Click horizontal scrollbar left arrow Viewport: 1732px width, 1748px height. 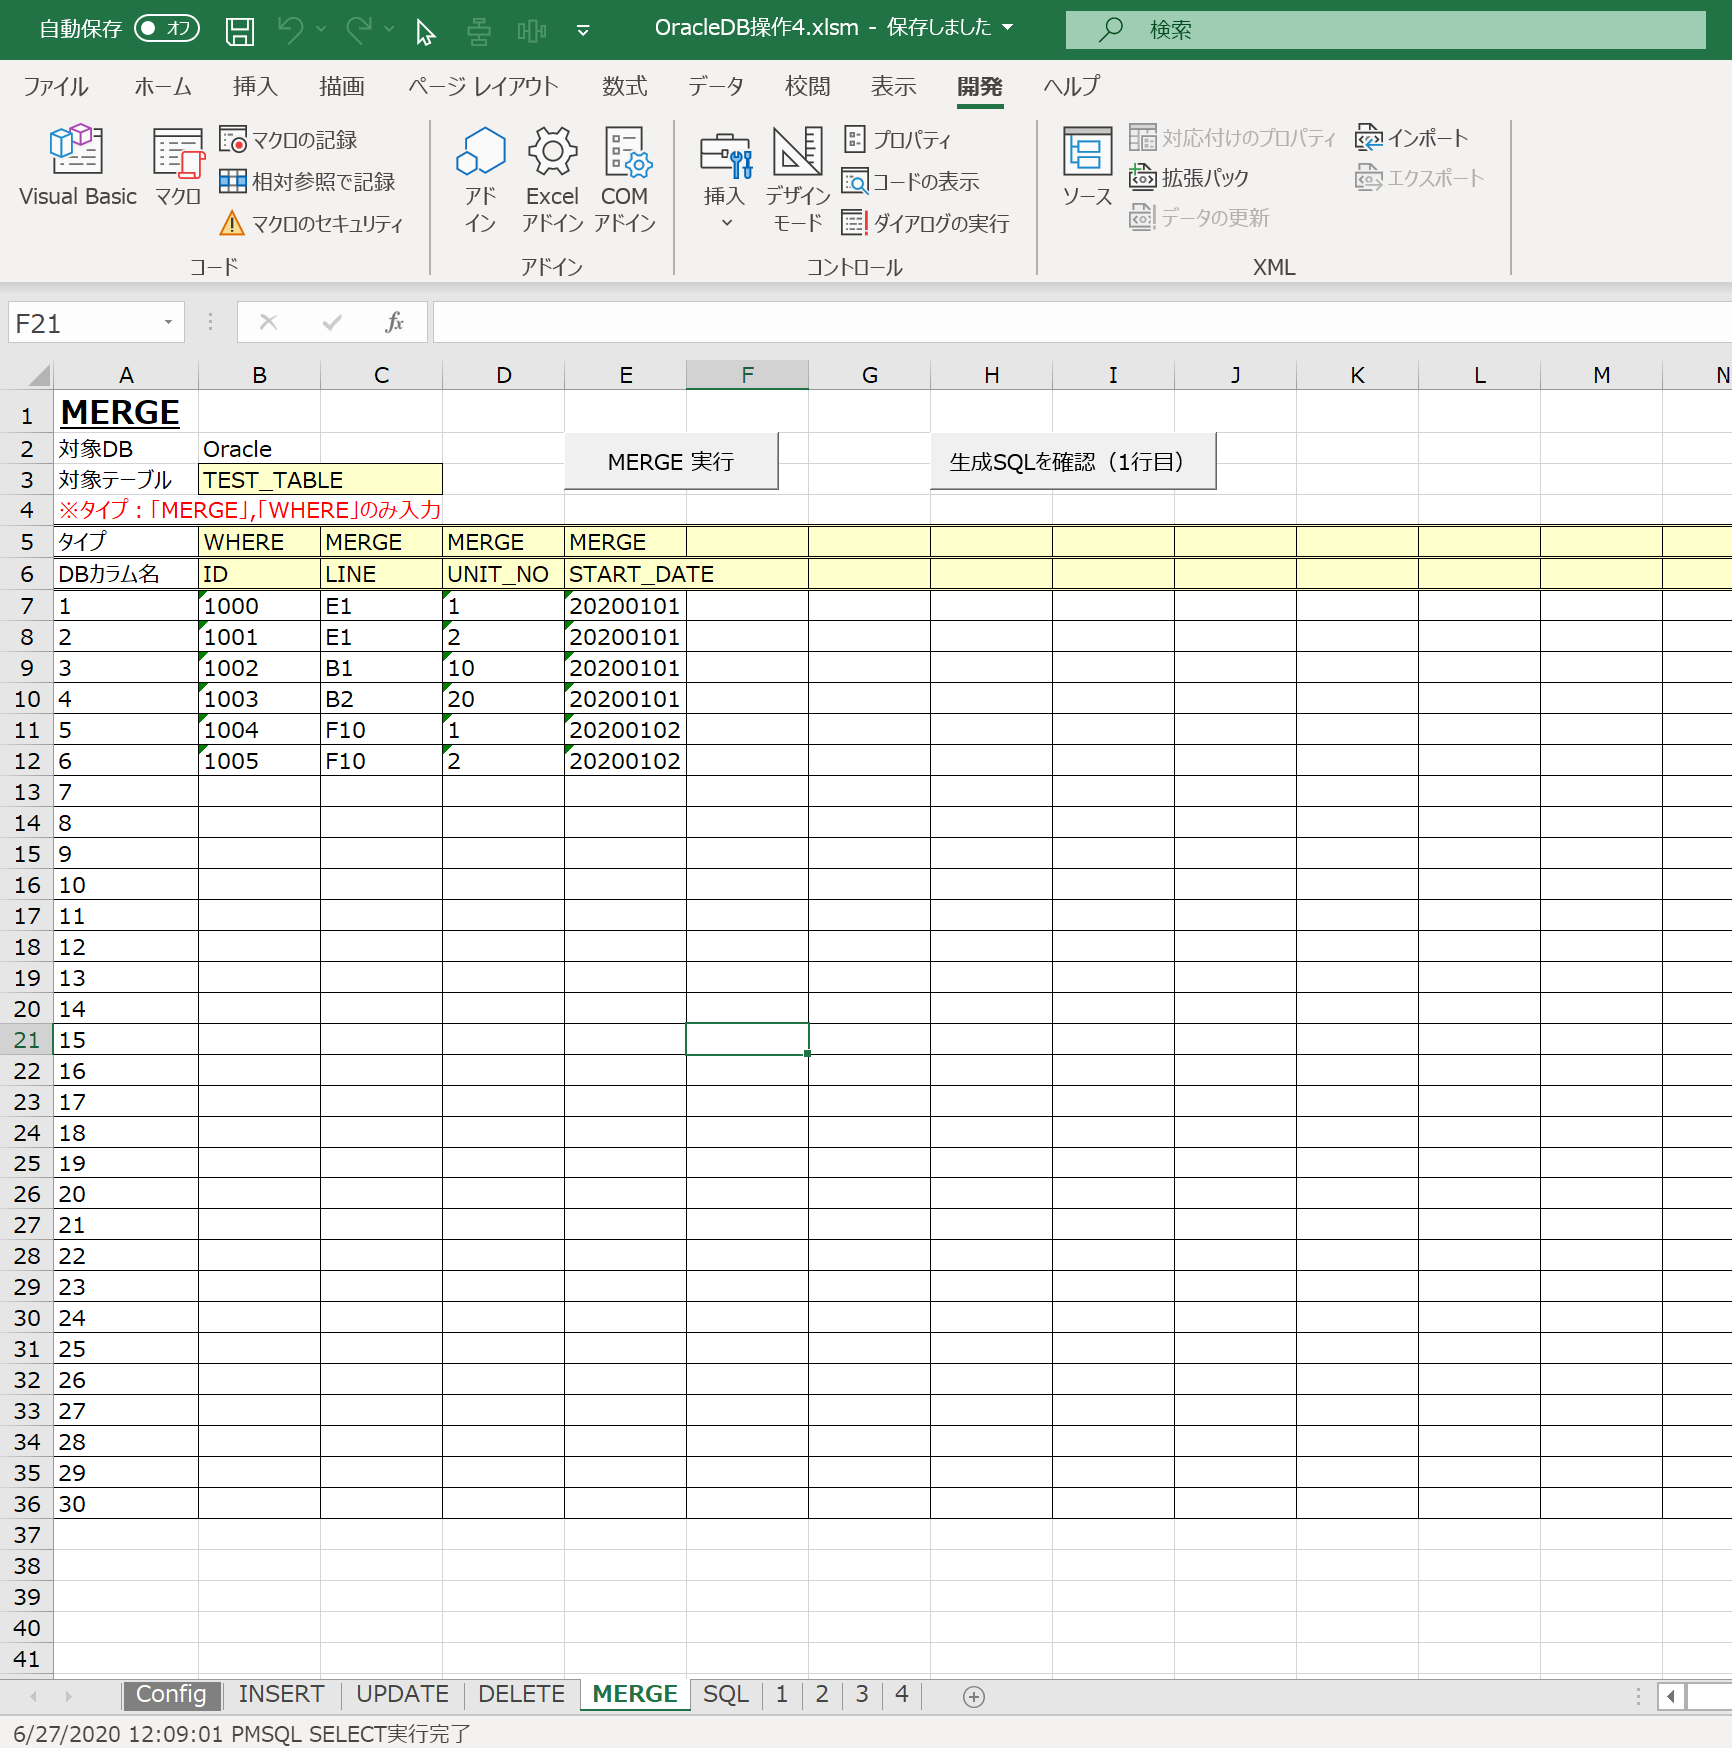(x=1671, y=1696)
